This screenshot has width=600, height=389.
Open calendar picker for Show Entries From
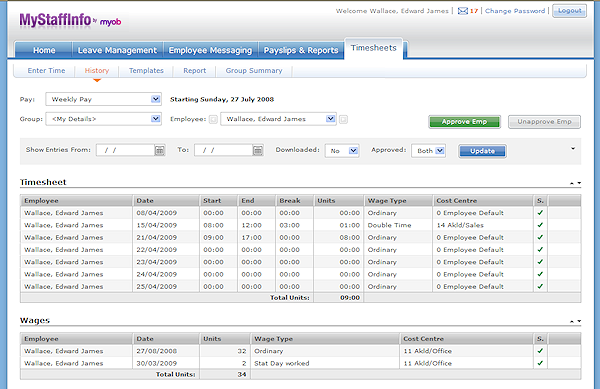160,150
